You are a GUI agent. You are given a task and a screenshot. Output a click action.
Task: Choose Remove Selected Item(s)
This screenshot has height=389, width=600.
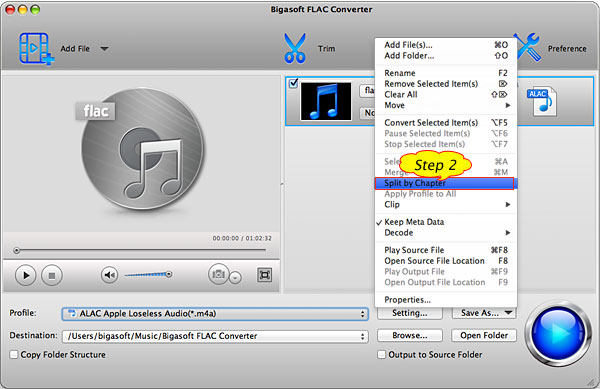[x=446, y=84]
